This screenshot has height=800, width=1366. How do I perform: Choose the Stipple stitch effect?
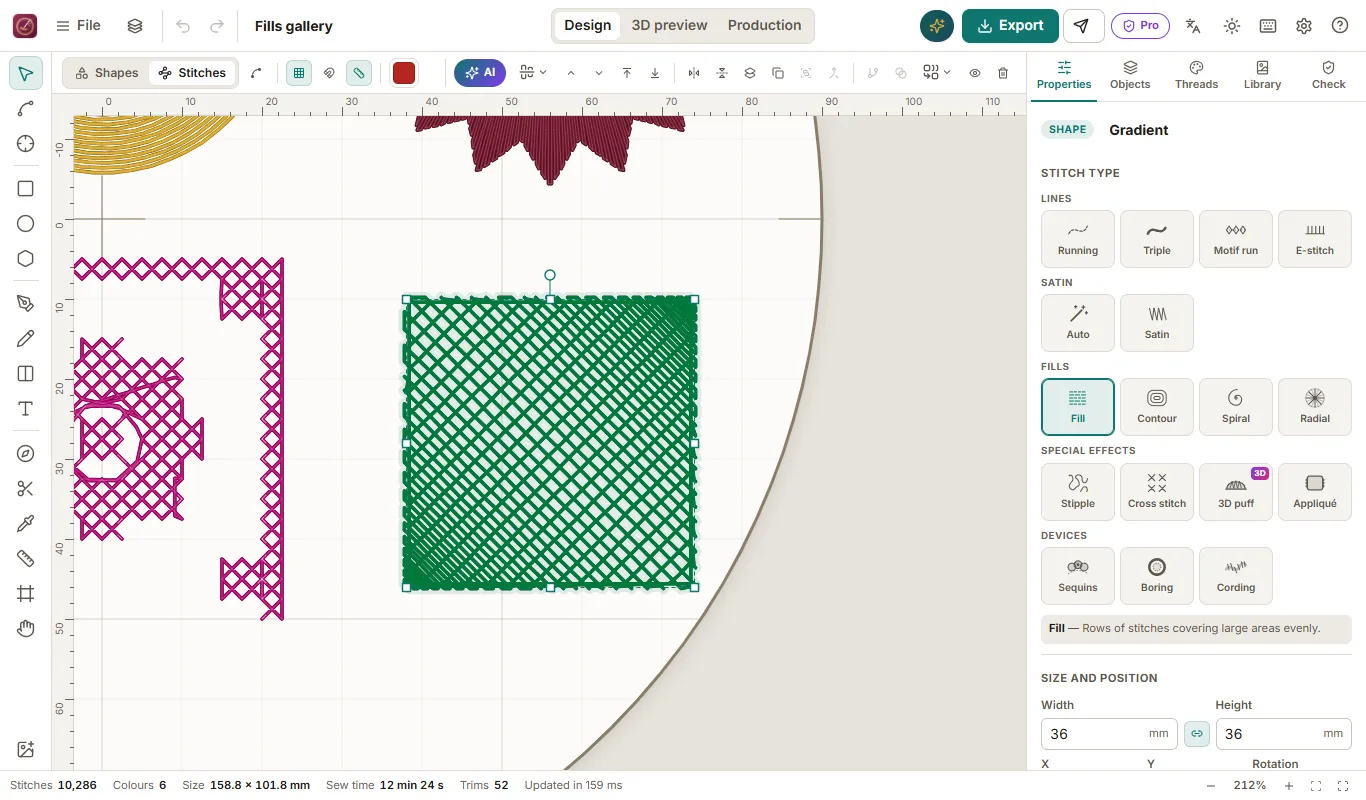click(x=1078, y=492)
